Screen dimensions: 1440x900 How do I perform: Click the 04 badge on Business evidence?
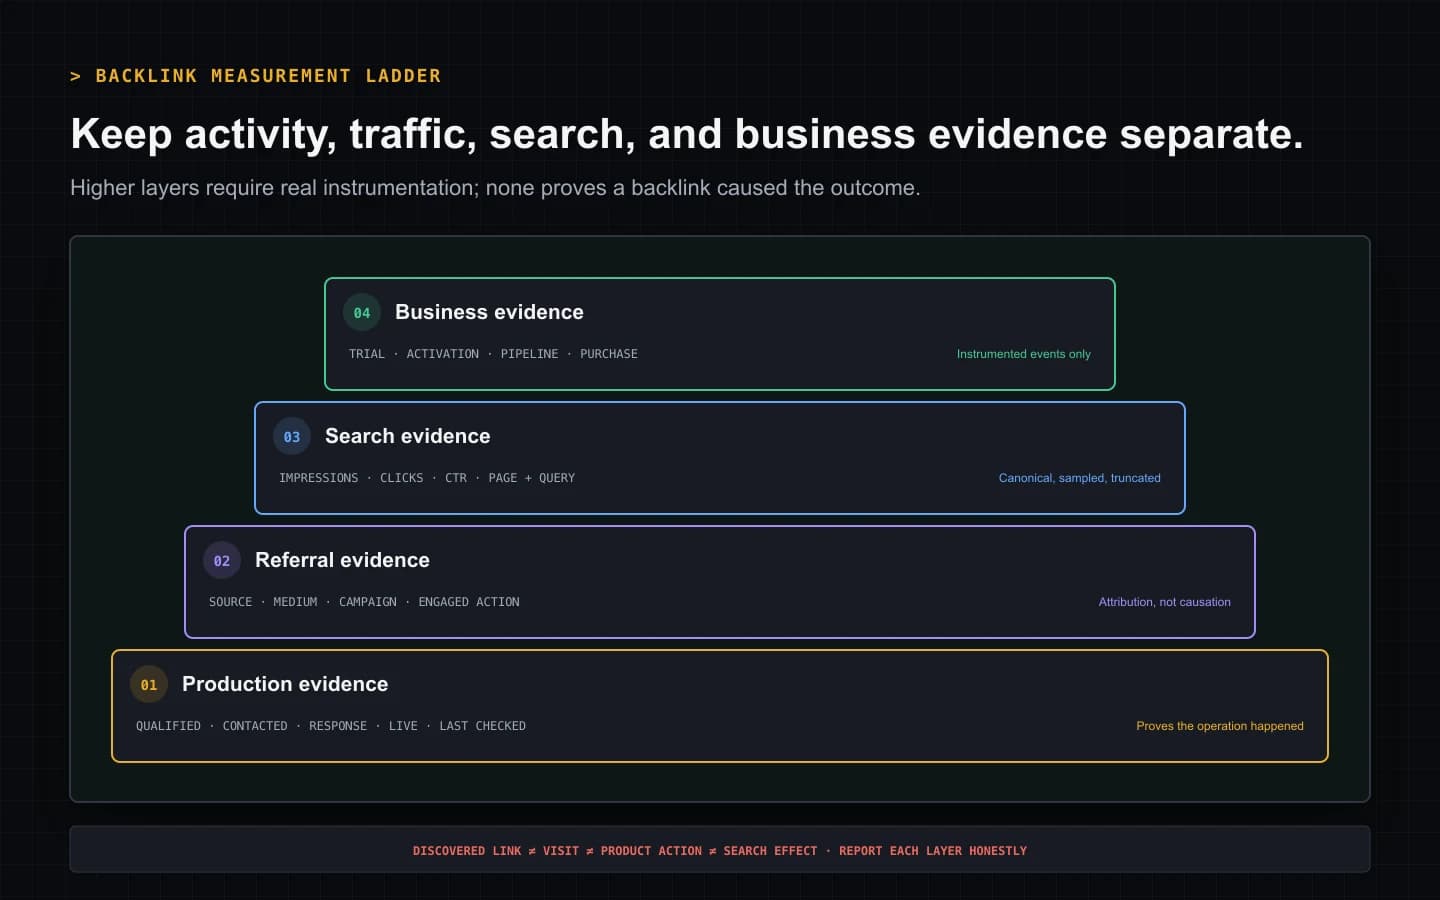(362, 313)
